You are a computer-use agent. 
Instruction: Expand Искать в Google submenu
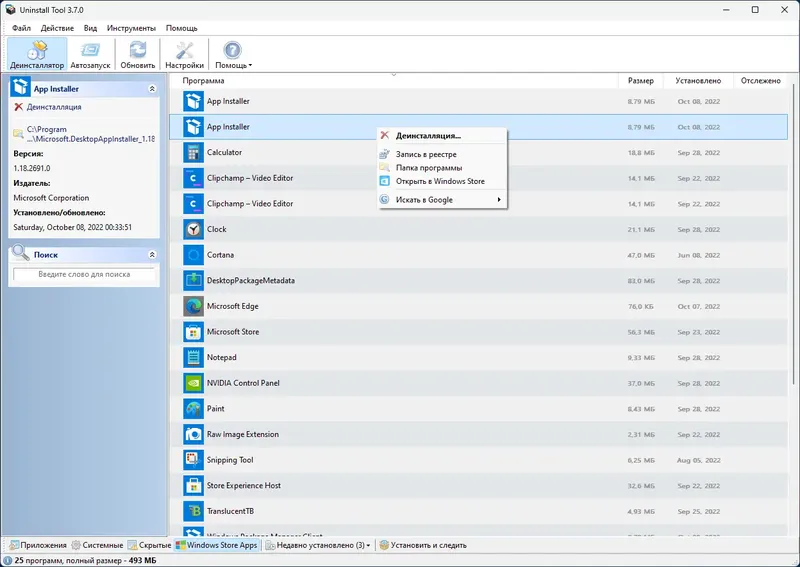pyautogui.click(x=442, y=200)
